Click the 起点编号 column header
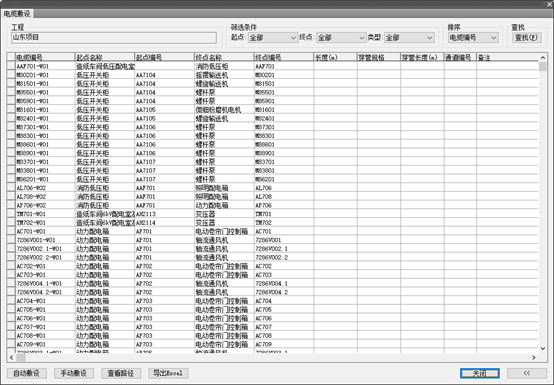554x385 pixels. tap(164, 57)
